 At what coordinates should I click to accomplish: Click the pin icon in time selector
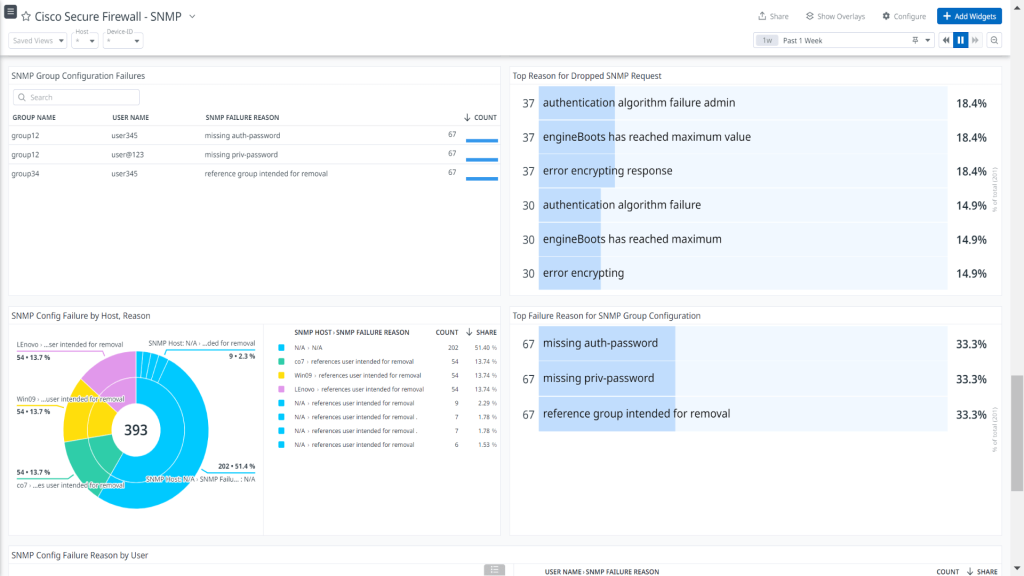(915, 40)
